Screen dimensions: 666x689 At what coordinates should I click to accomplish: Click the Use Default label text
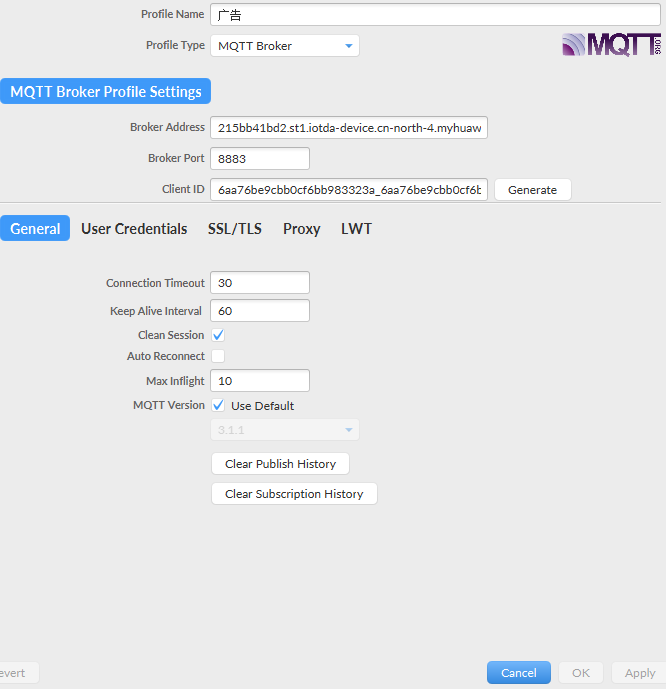[262, 406]
